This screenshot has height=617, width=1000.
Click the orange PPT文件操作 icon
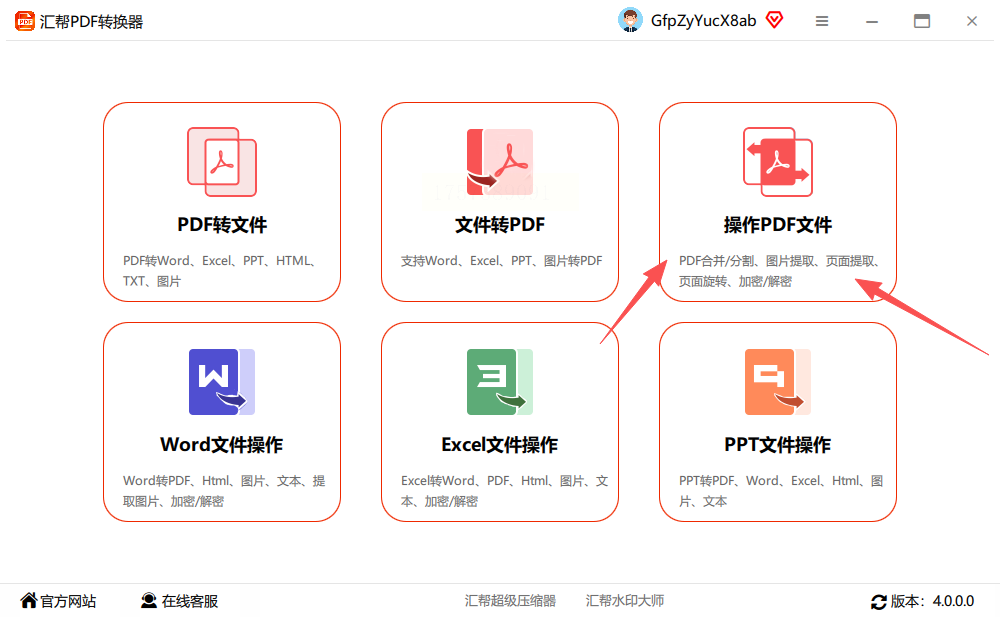pos(778,382)
